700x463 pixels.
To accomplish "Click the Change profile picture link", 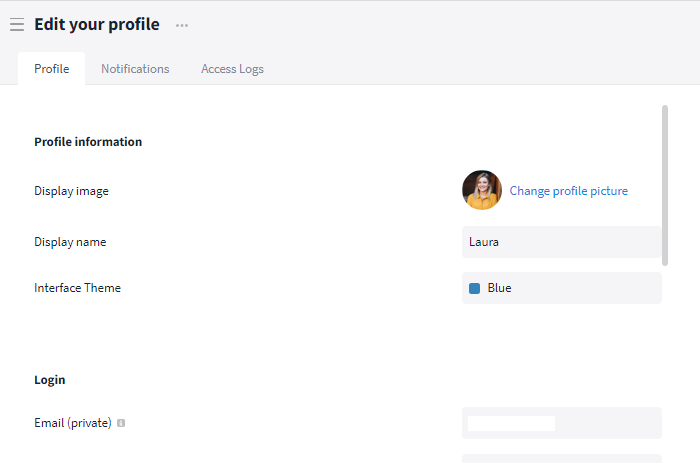I will click(568, 190).
